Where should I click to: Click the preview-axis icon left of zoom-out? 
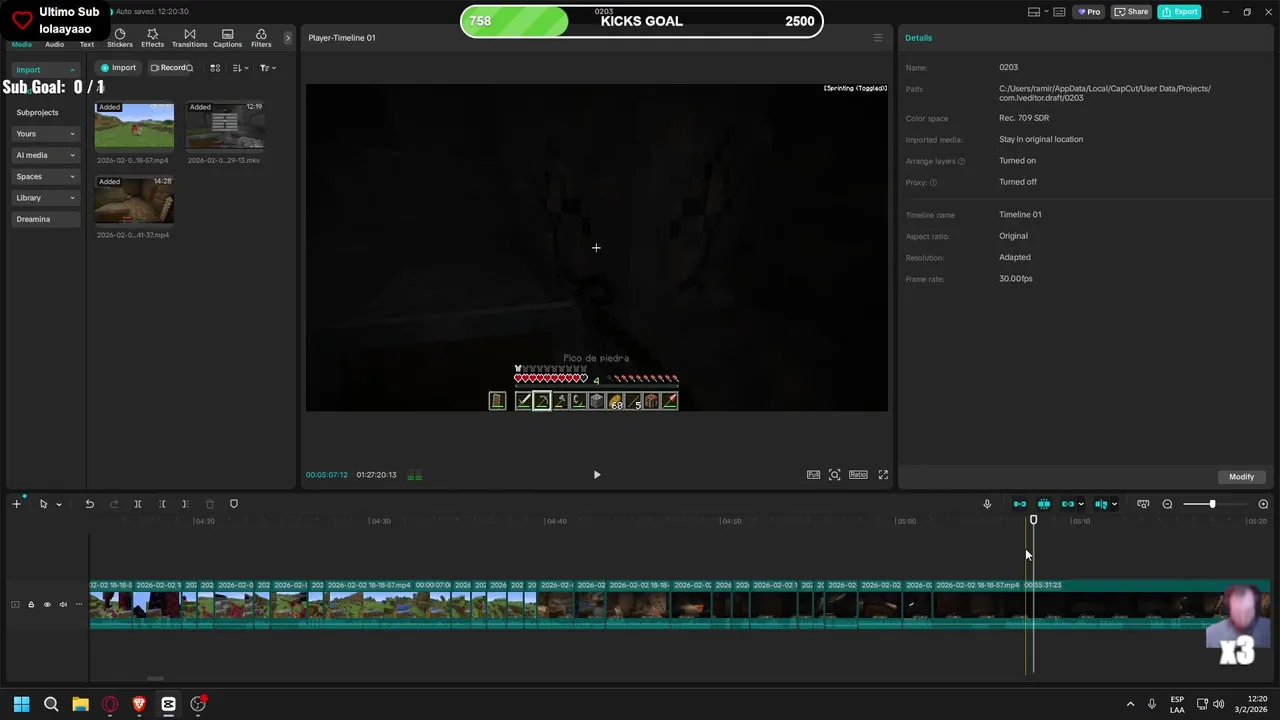pyautogui.click(x=1143, y=504)
